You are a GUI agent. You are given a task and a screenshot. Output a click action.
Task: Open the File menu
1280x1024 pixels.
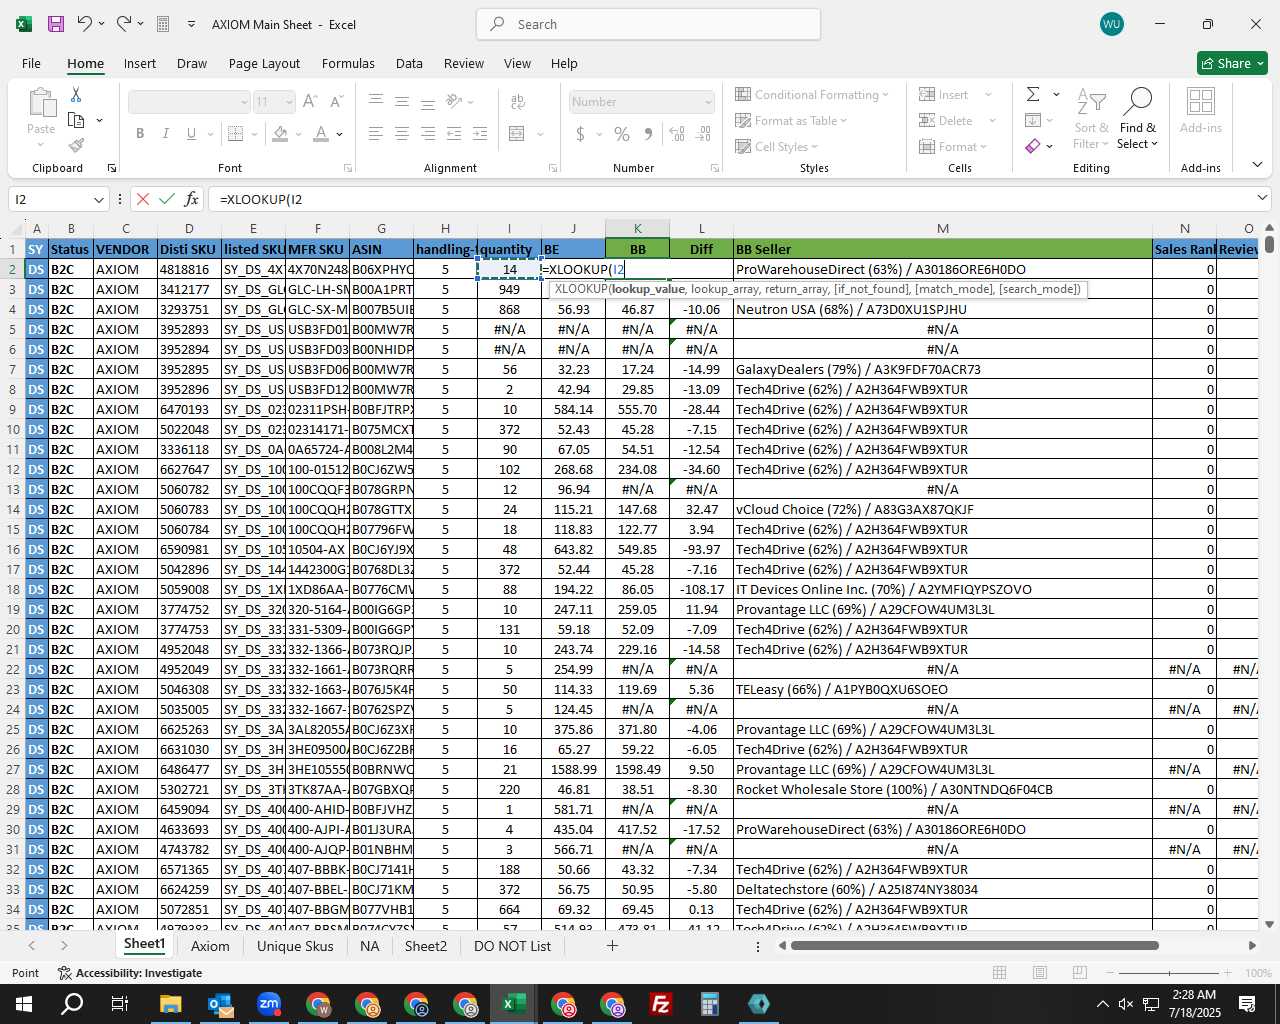tap(31, 63)
